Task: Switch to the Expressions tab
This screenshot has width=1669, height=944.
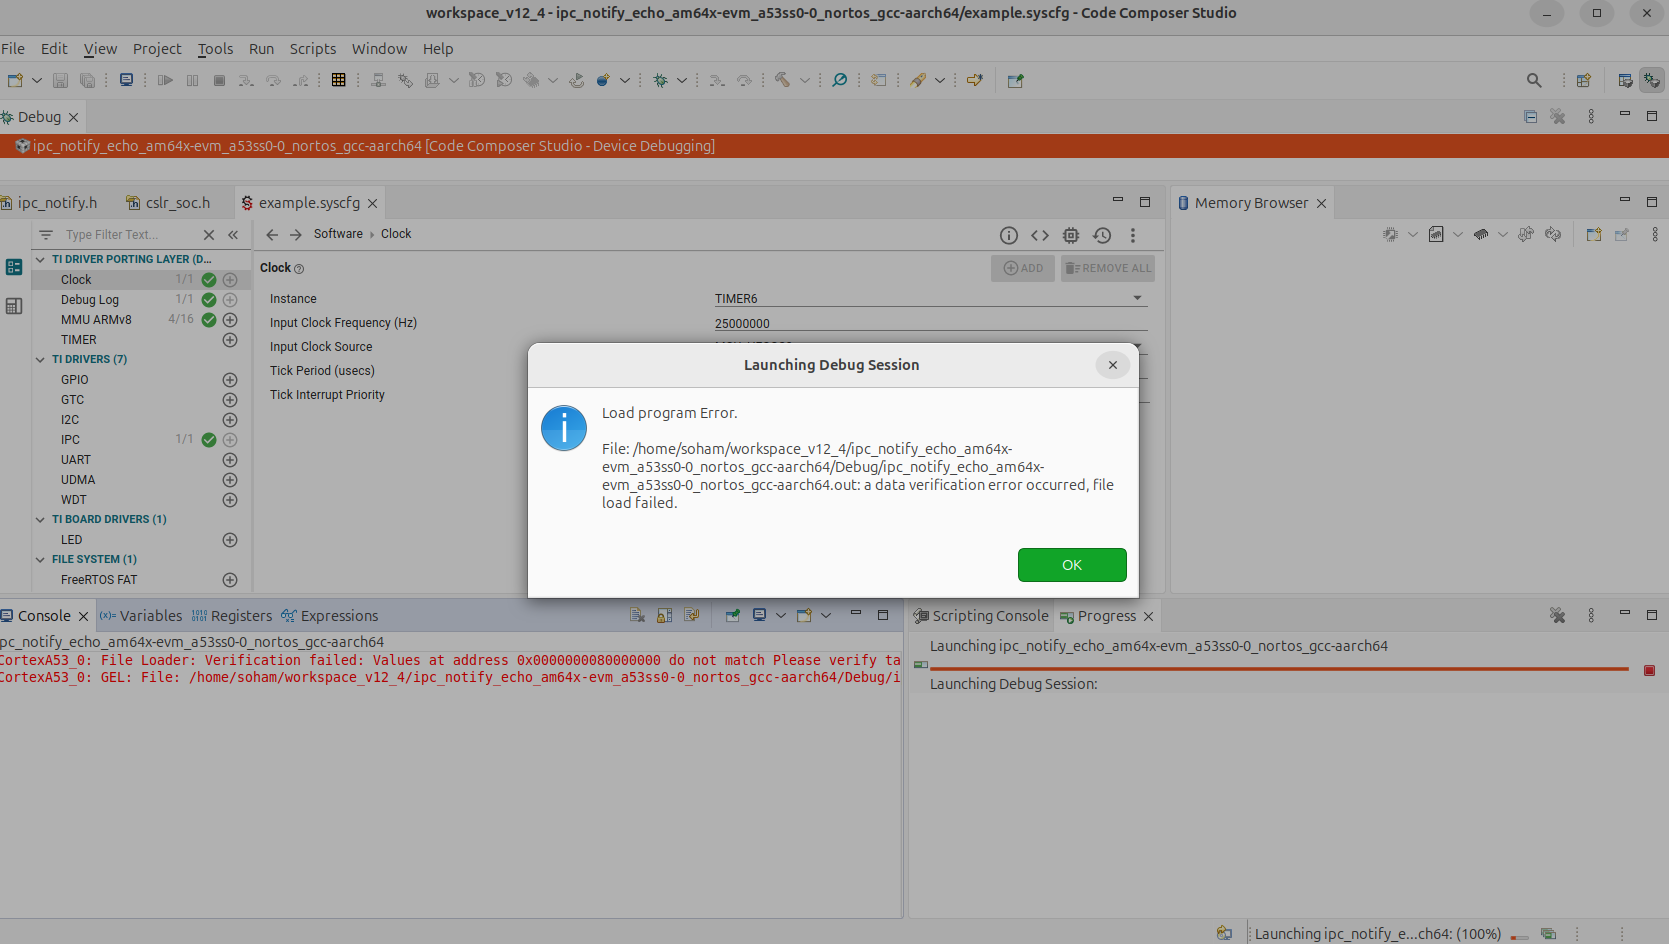Action: coord(330,616)
